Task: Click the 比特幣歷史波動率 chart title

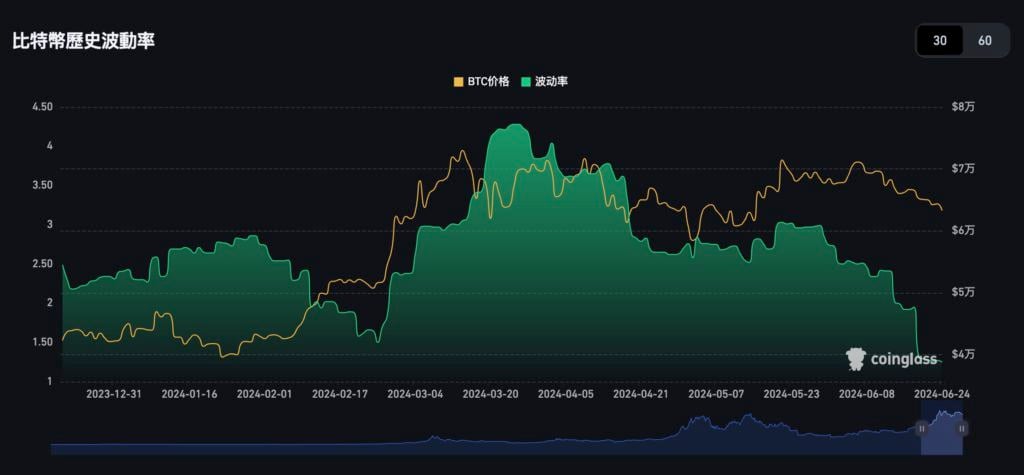Action: click(x=84, y=41)
